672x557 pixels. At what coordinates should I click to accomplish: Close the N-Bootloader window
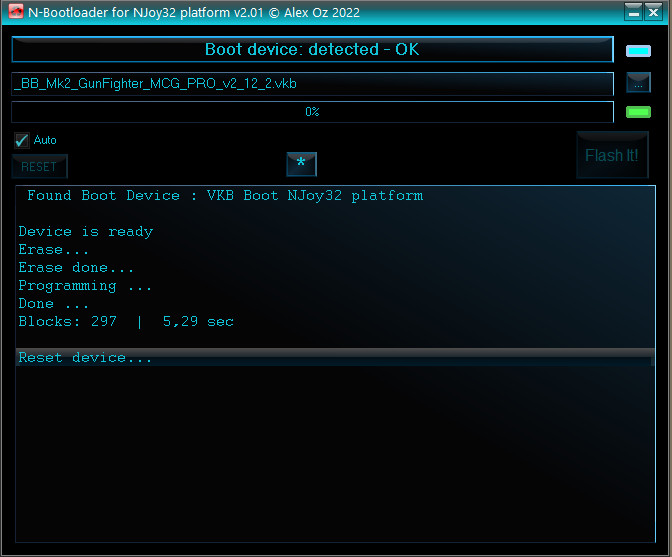click(x=654, y=12)
